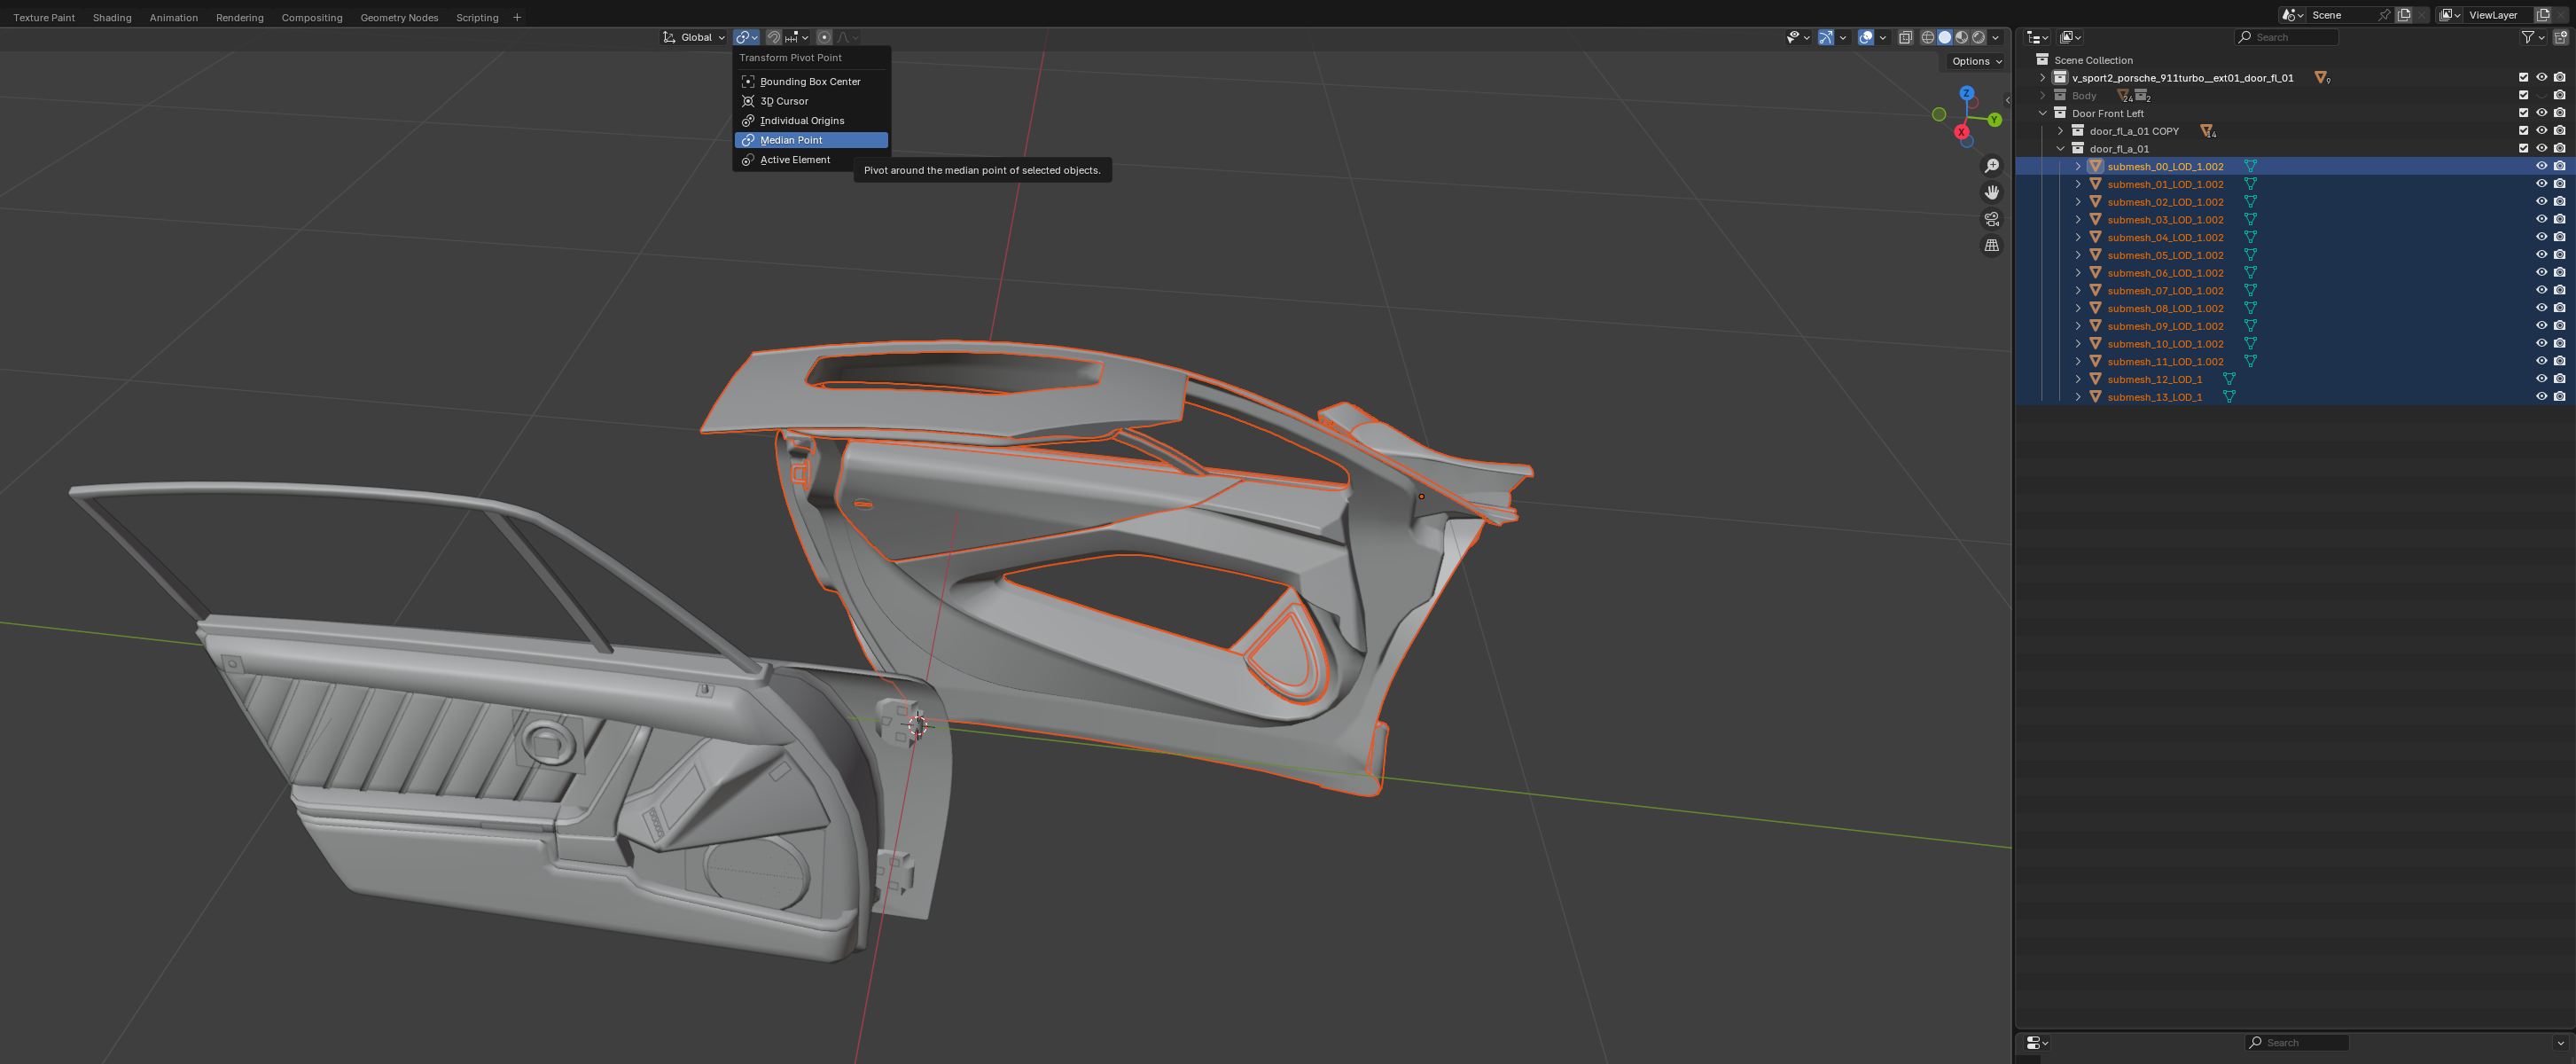Switch to perspective/orthographic grid icon
The image size is (2576, 1064).
tap(1991, 245)
